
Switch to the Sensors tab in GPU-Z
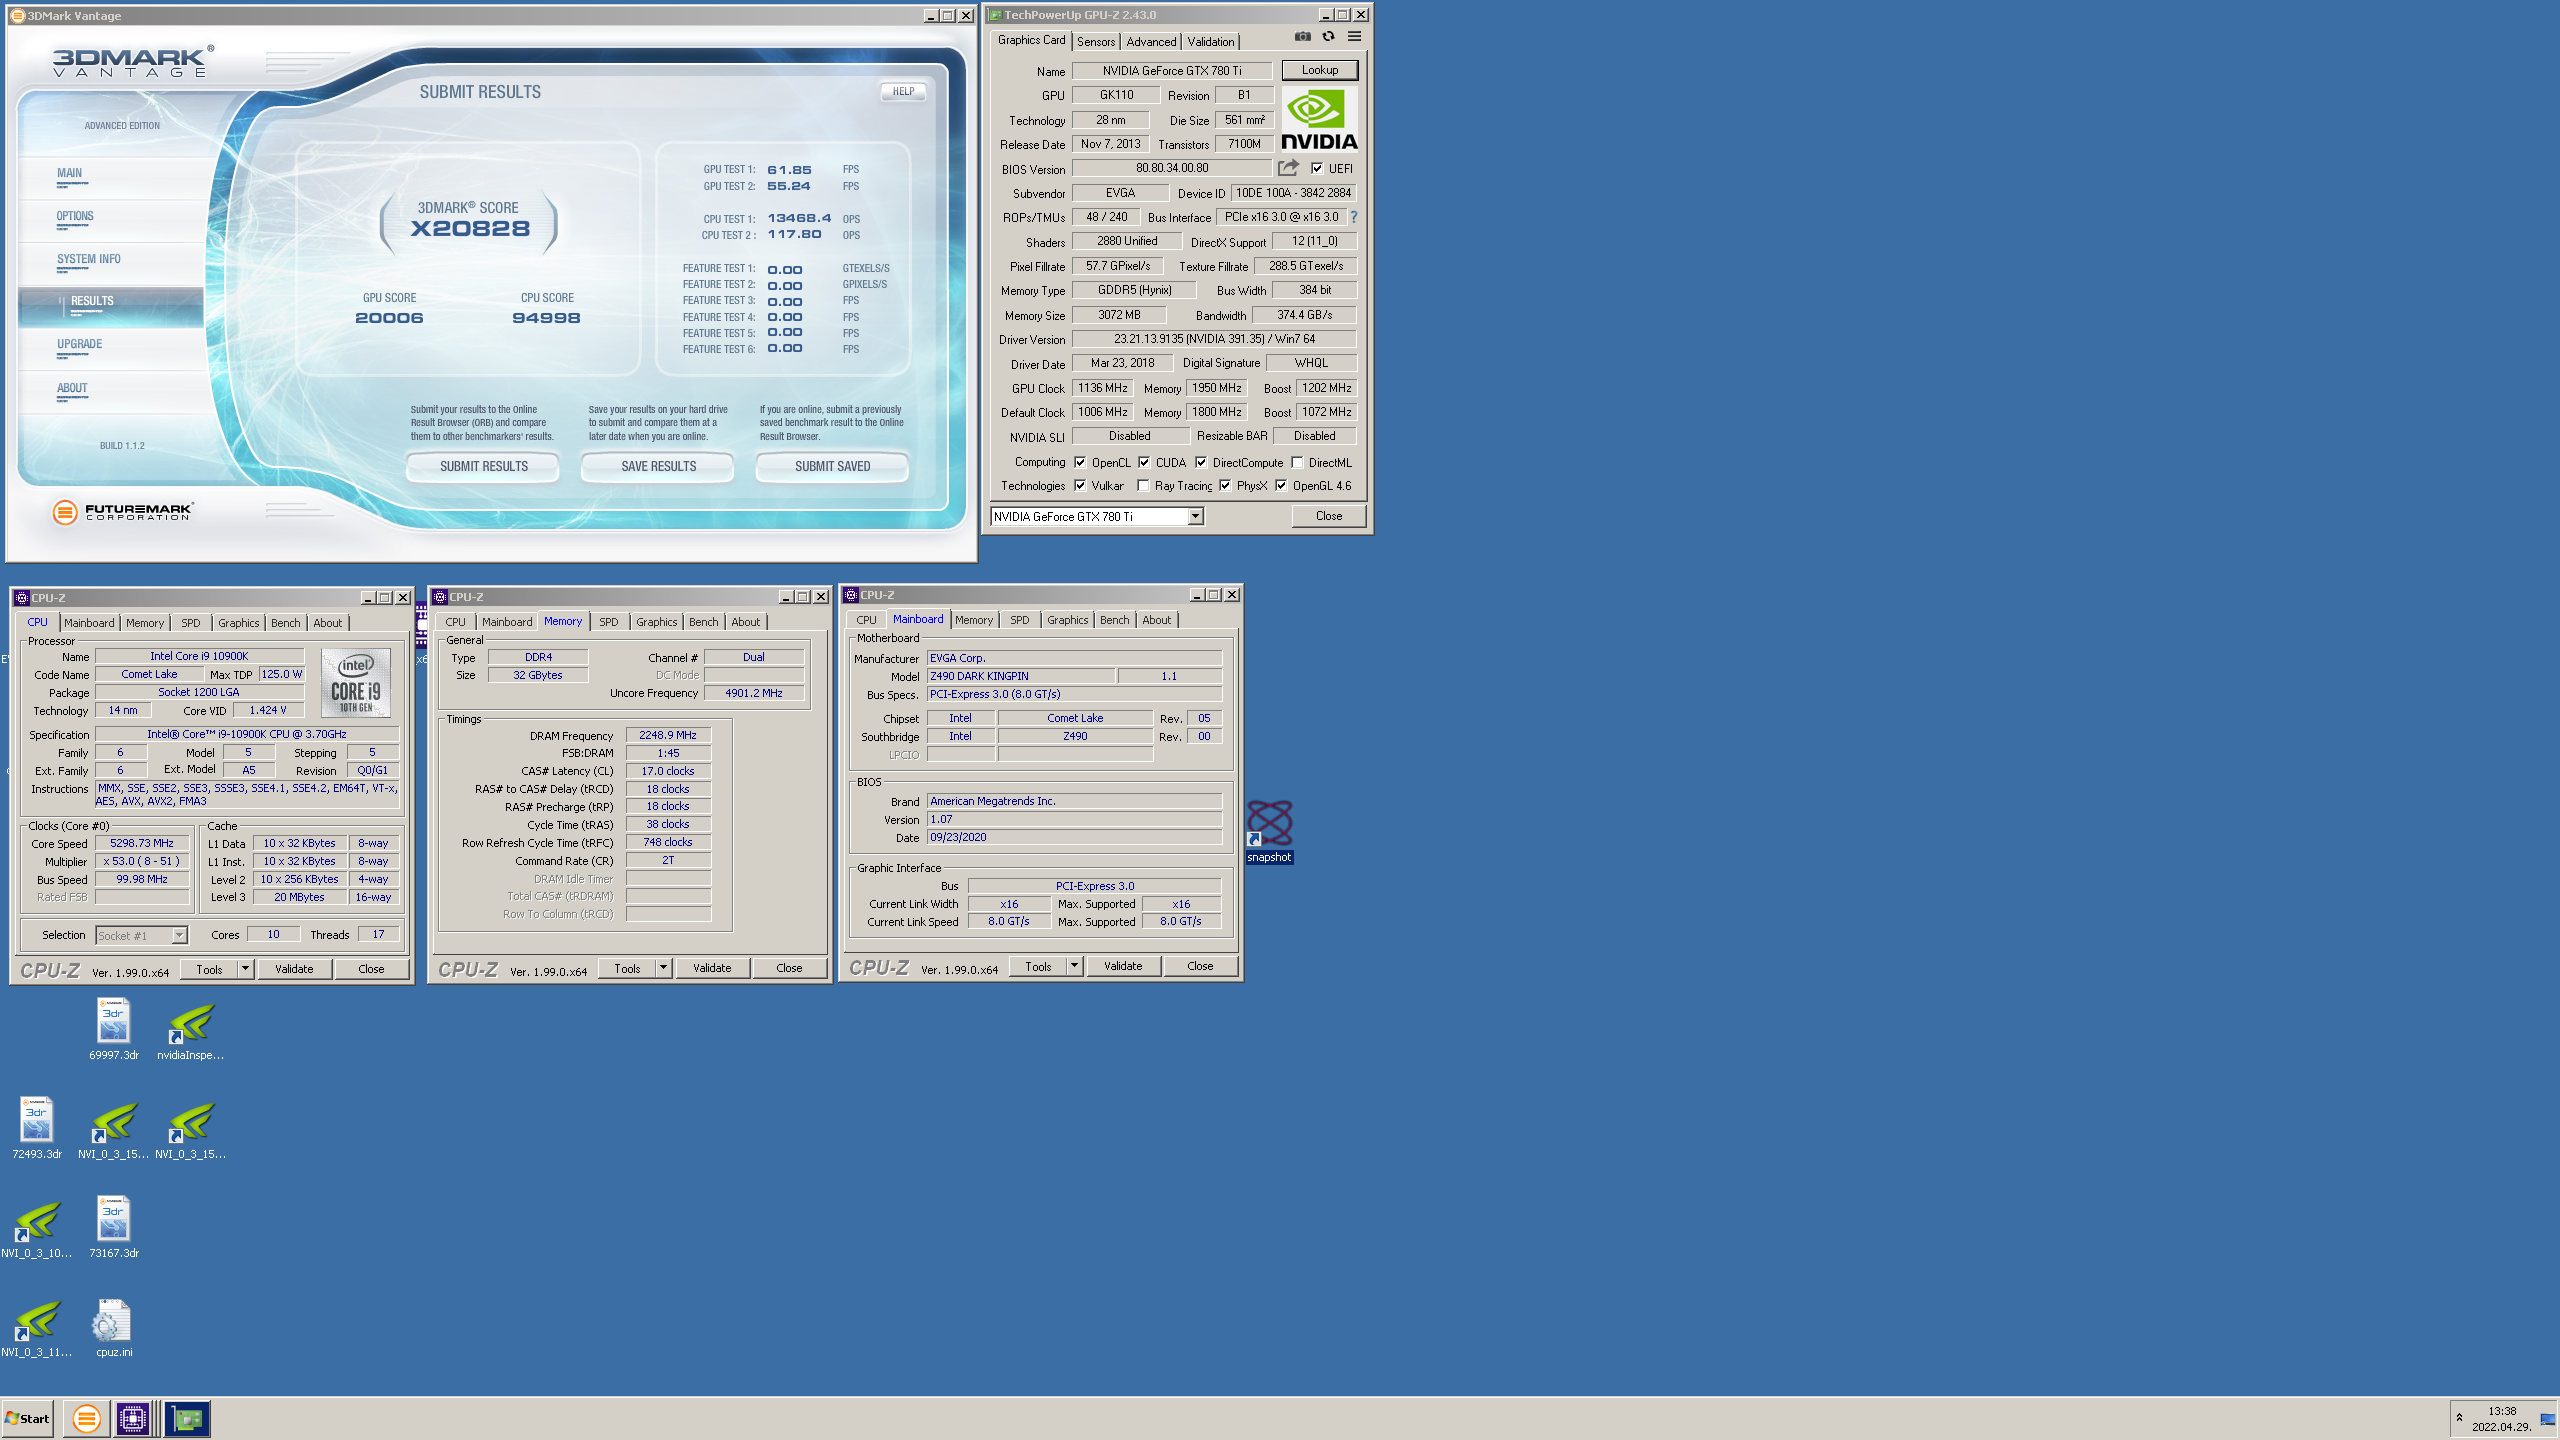click(1096, 42)
